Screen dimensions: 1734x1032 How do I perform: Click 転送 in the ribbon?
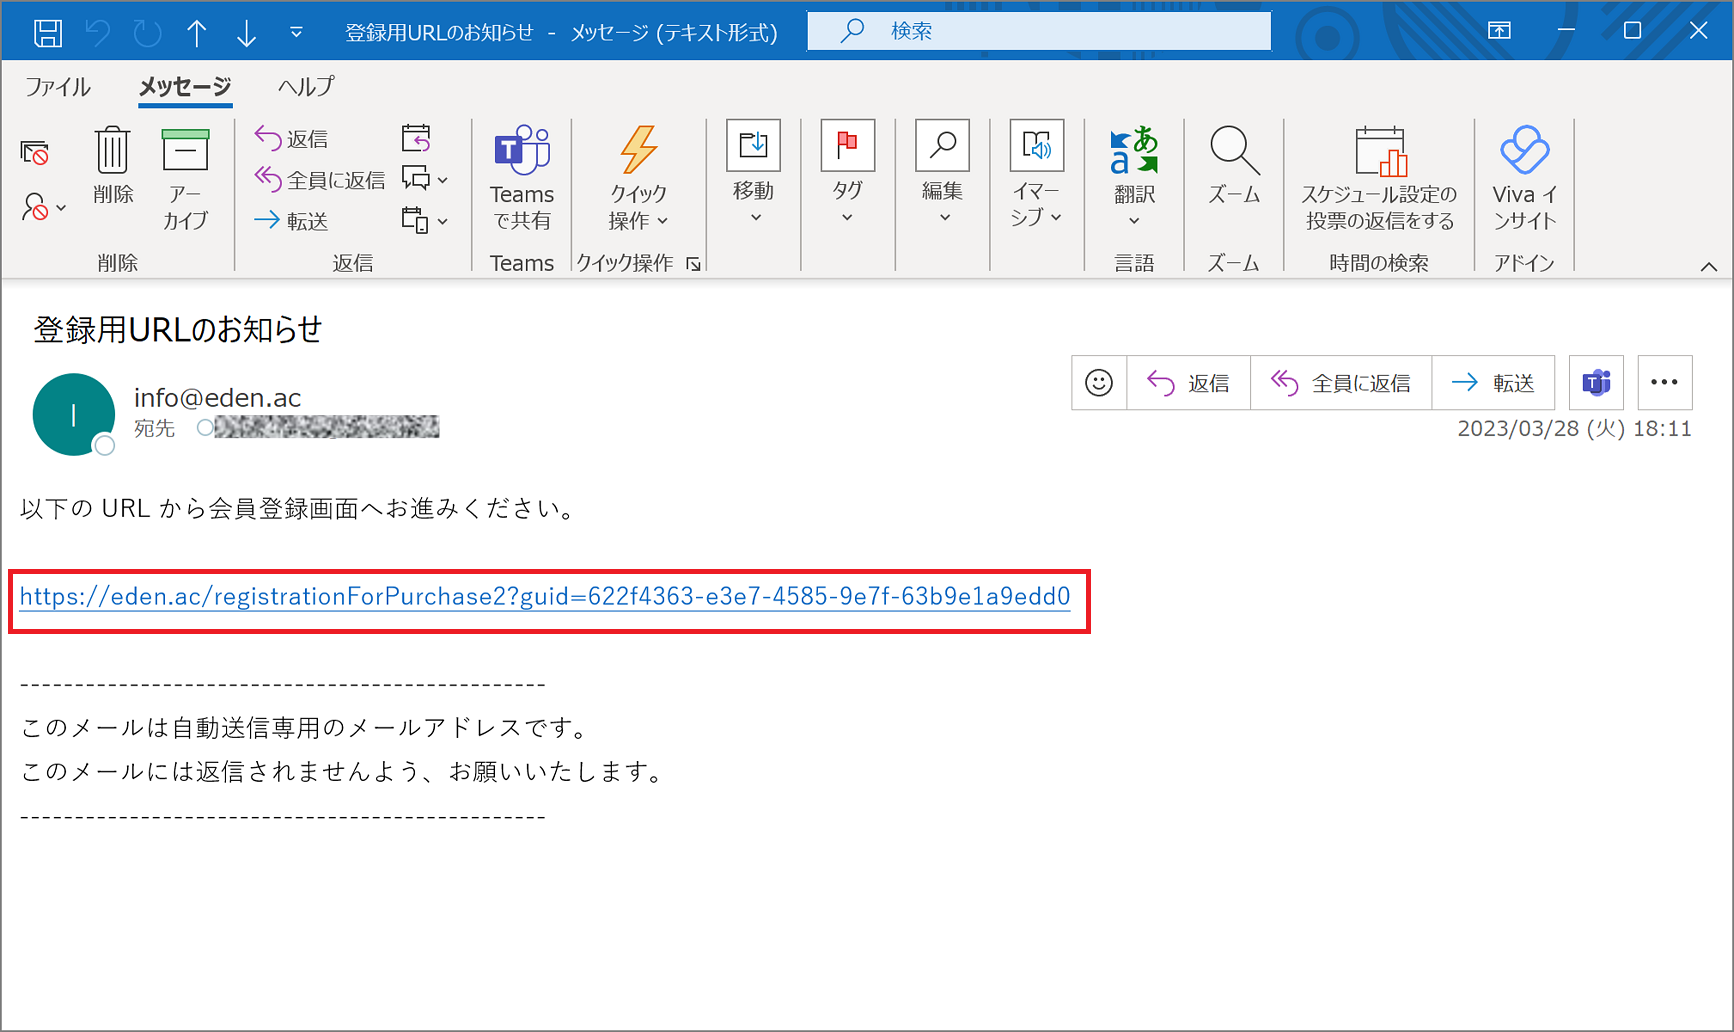tap(291, 220)
